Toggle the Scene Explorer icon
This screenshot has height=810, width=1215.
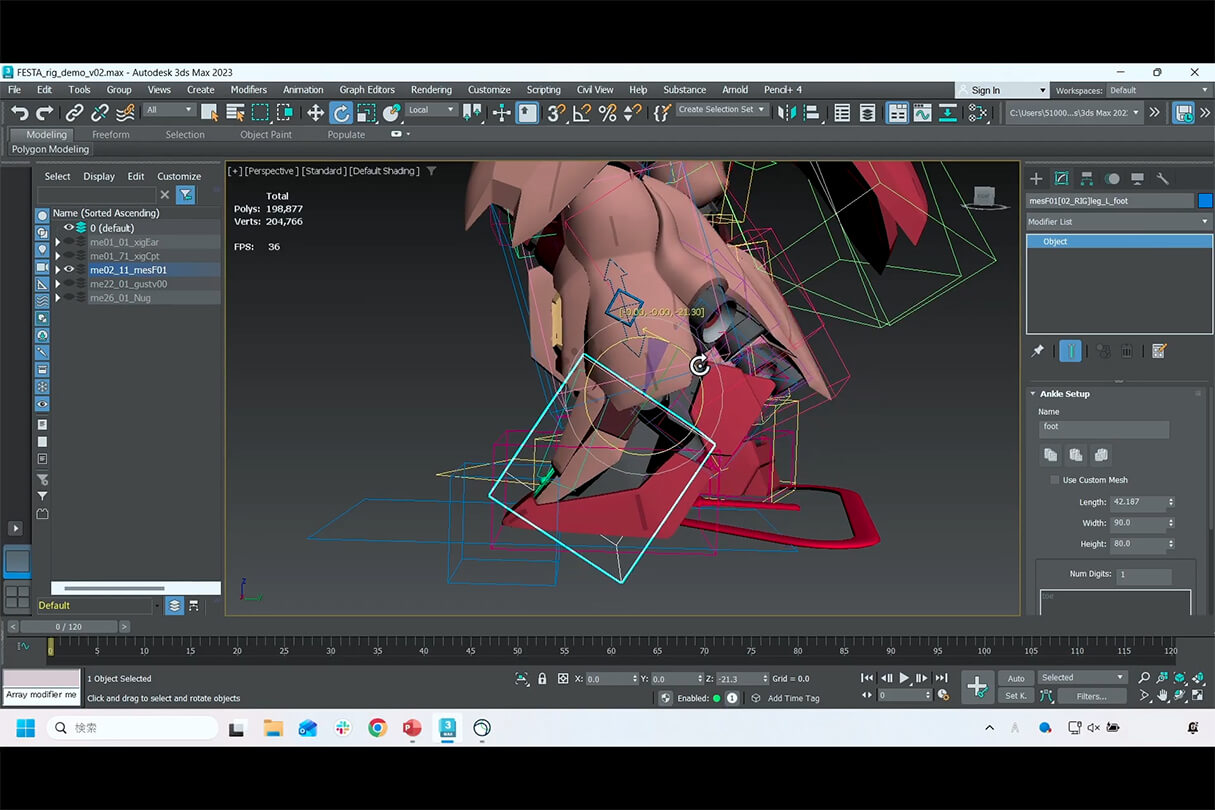842,113
